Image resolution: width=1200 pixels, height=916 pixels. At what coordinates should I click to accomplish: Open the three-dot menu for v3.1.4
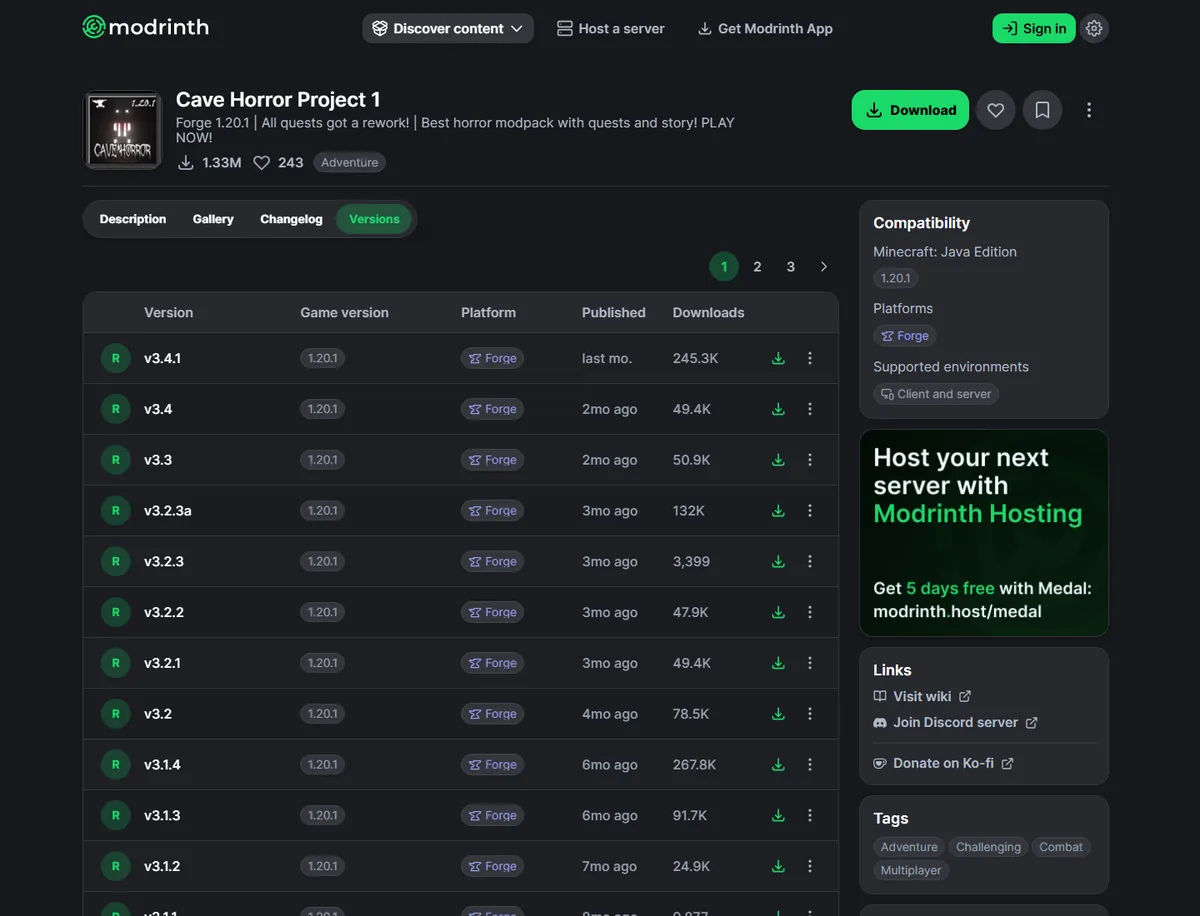click(810, 764)
